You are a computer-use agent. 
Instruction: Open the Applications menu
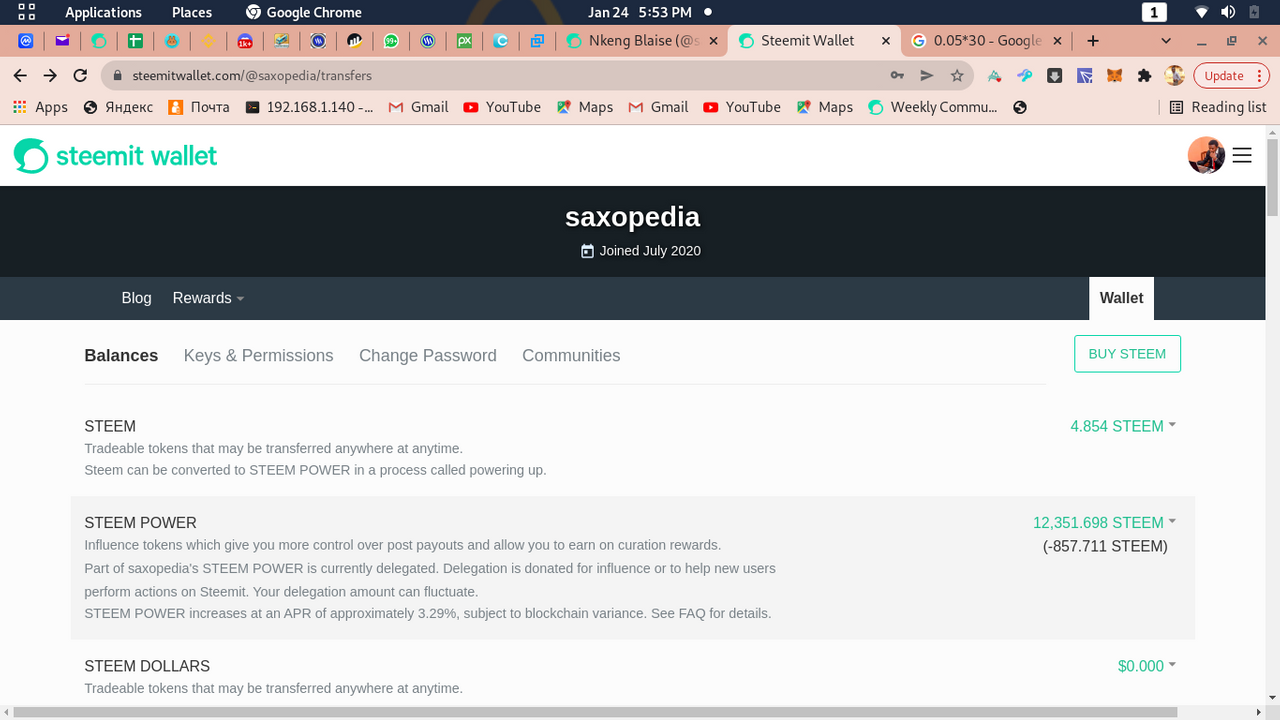point(103,12)
